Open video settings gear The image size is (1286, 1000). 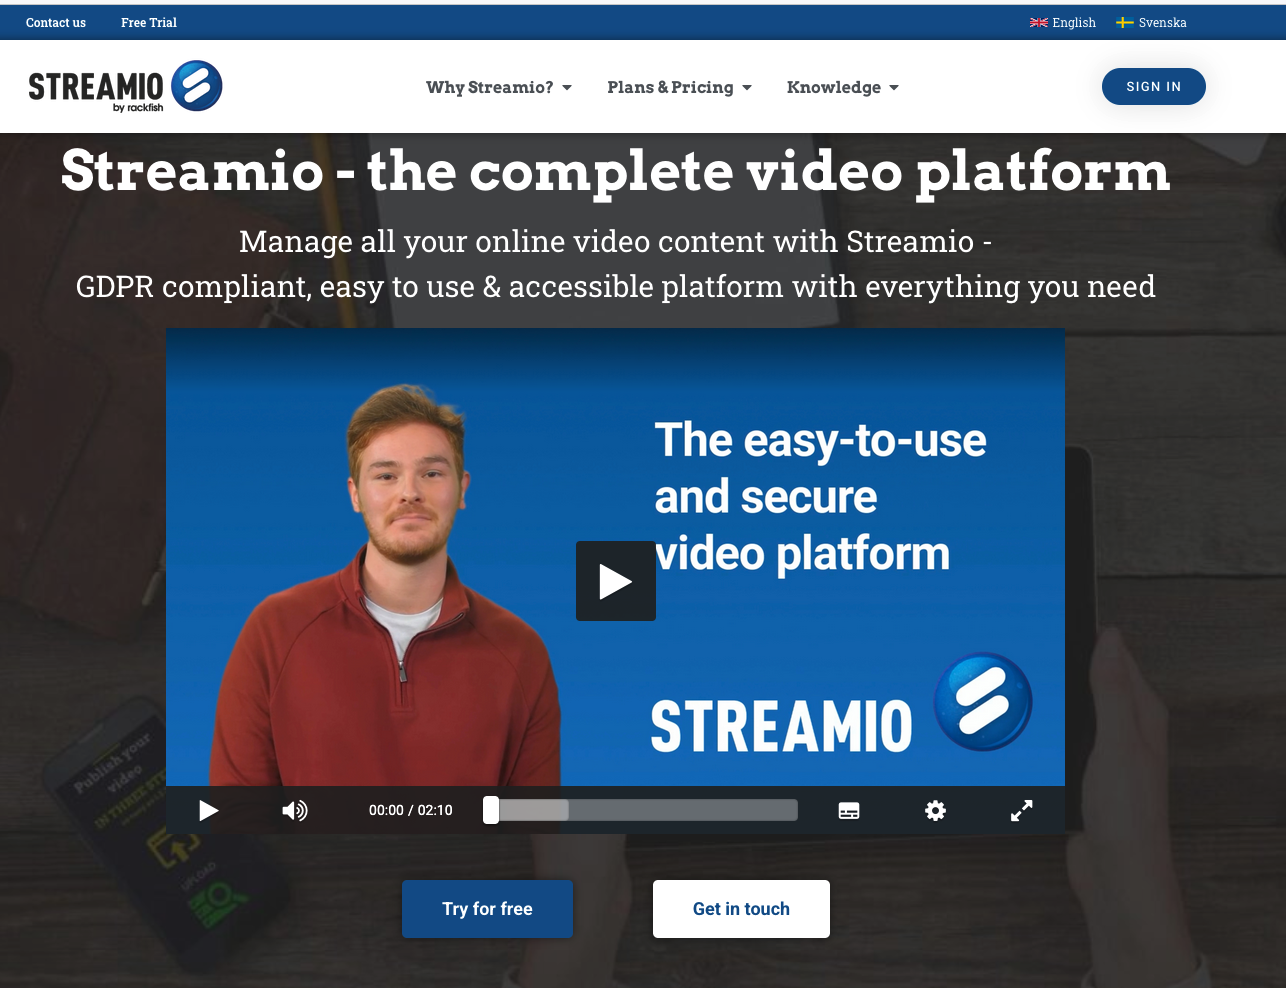click(935, 811)
